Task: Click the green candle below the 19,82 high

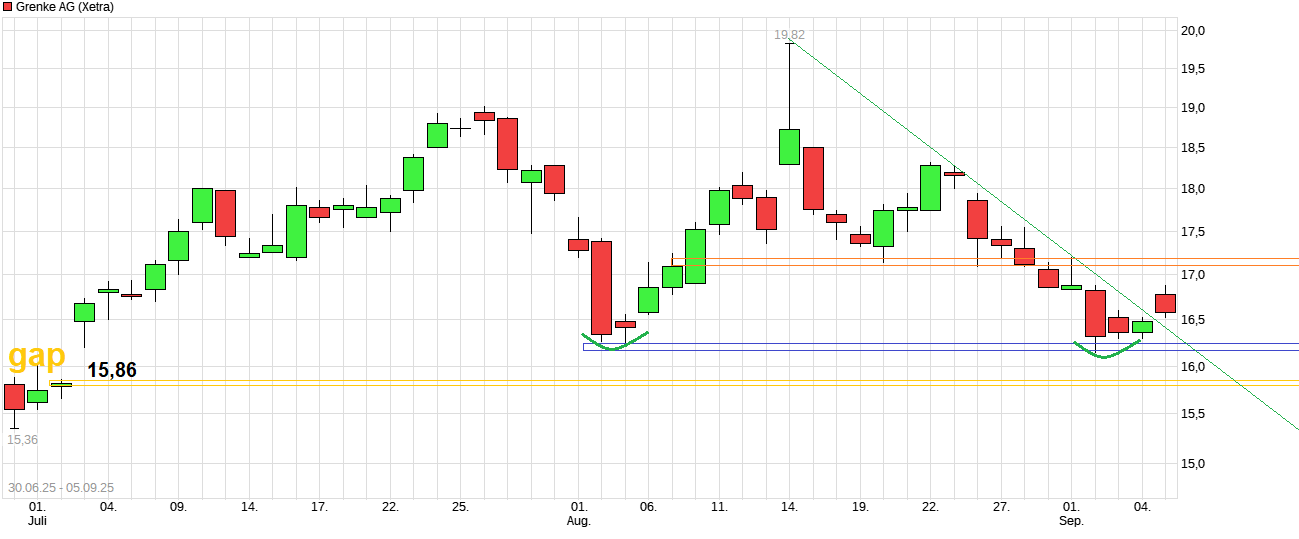Action: tap(789, 147)
